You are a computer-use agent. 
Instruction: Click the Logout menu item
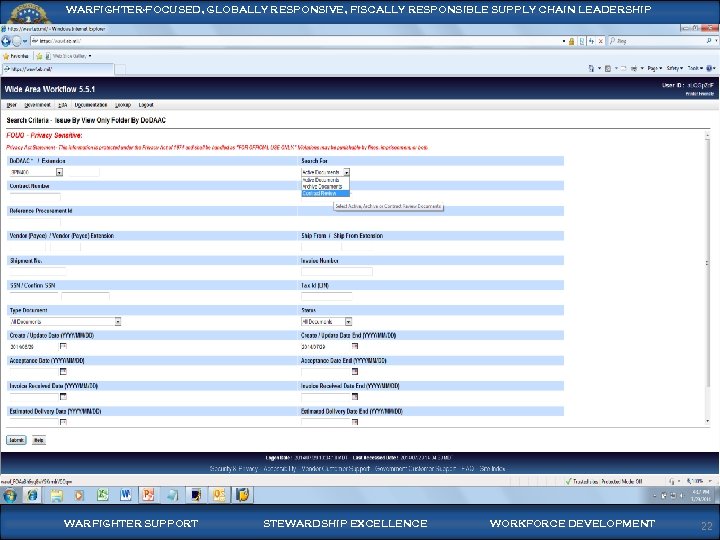tap(146, 105)
